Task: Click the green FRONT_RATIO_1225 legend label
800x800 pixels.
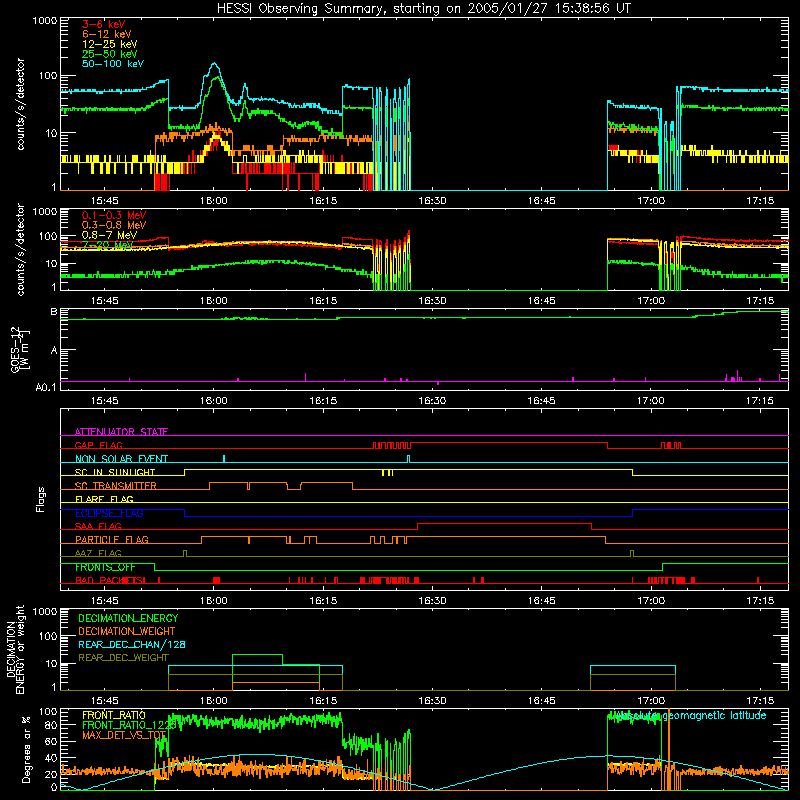Action: (x=129, y=725)
